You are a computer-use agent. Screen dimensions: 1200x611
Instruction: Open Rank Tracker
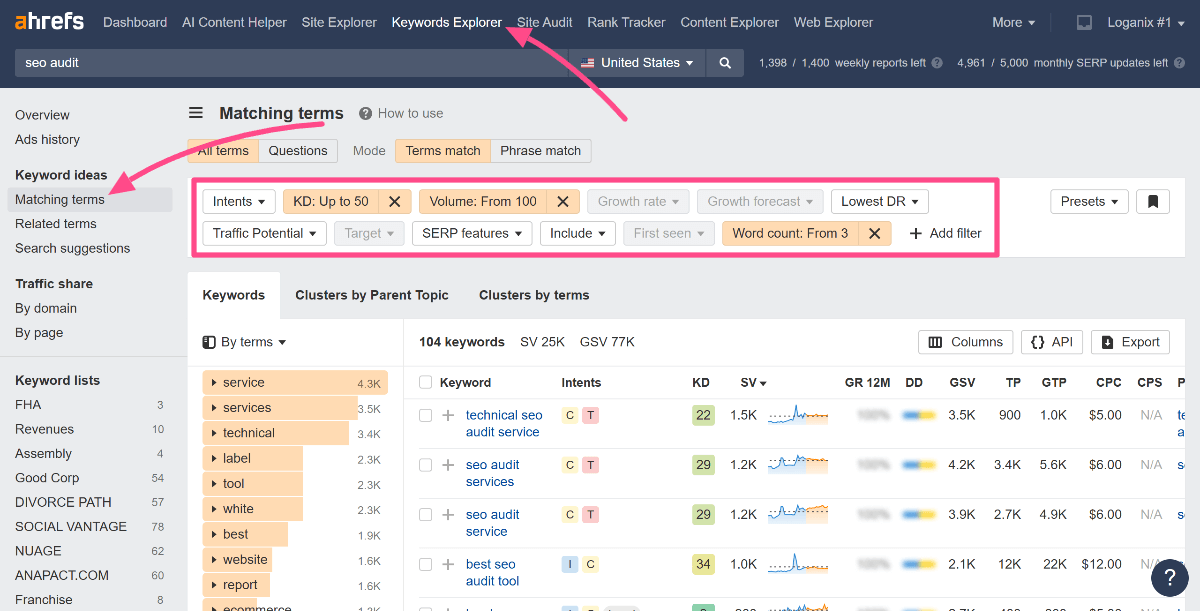pos(626,22)
